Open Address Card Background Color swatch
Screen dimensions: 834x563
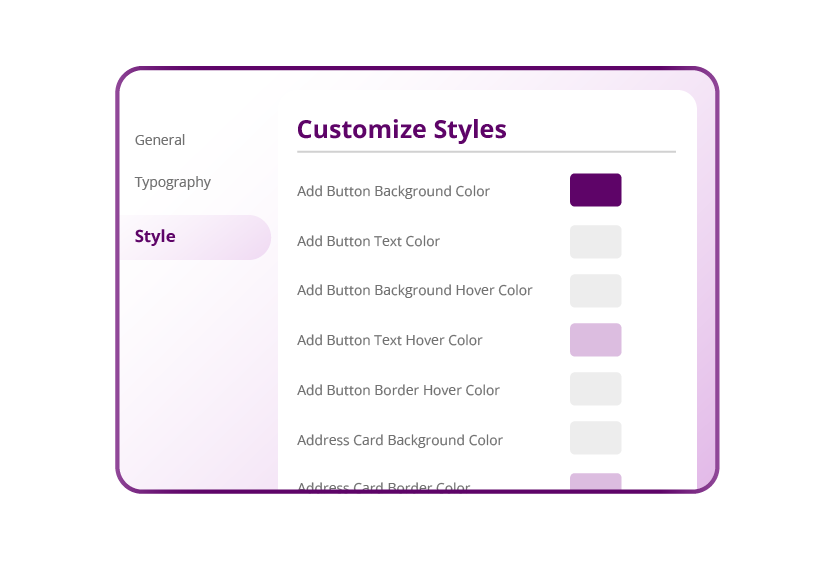pyautogui.click(x=595, y=438)
